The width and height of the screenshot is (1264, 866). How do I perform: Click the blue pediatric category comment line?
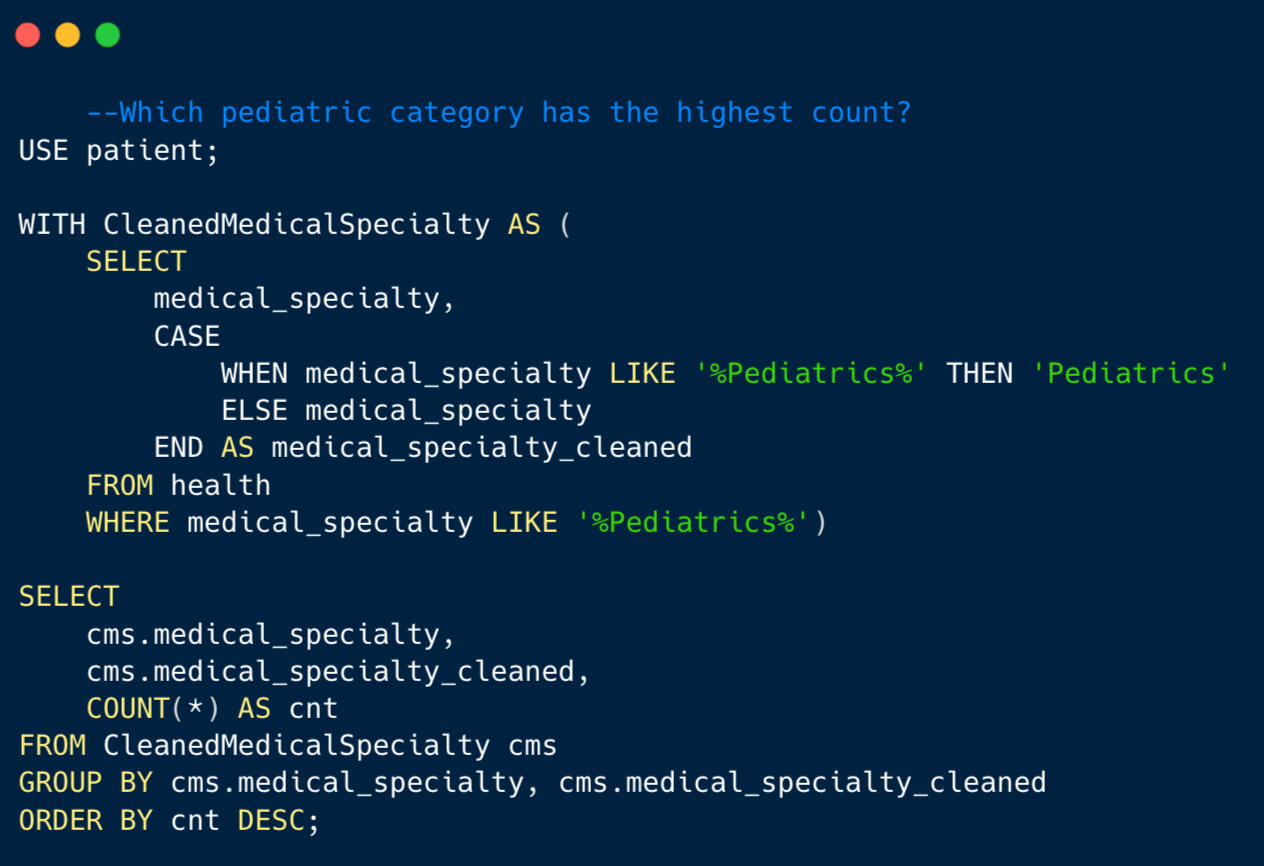pyautogui.click(x=499, y=112)
